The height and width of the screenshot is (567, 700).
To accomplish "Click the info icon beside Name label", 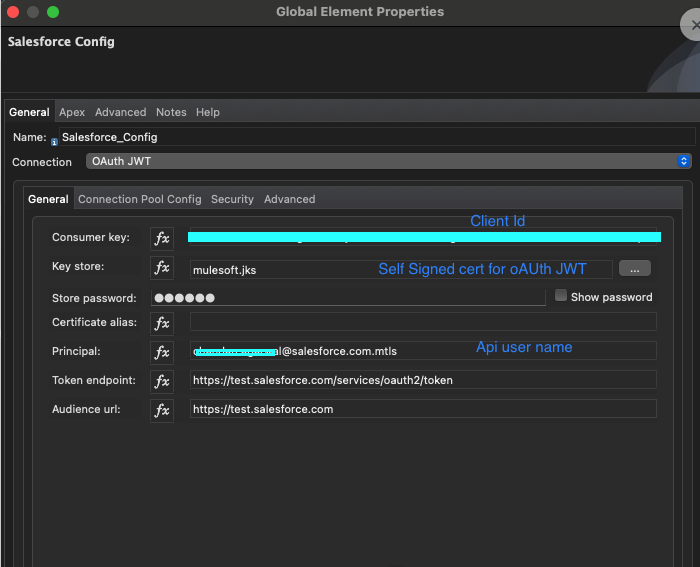I will point(54,142).
